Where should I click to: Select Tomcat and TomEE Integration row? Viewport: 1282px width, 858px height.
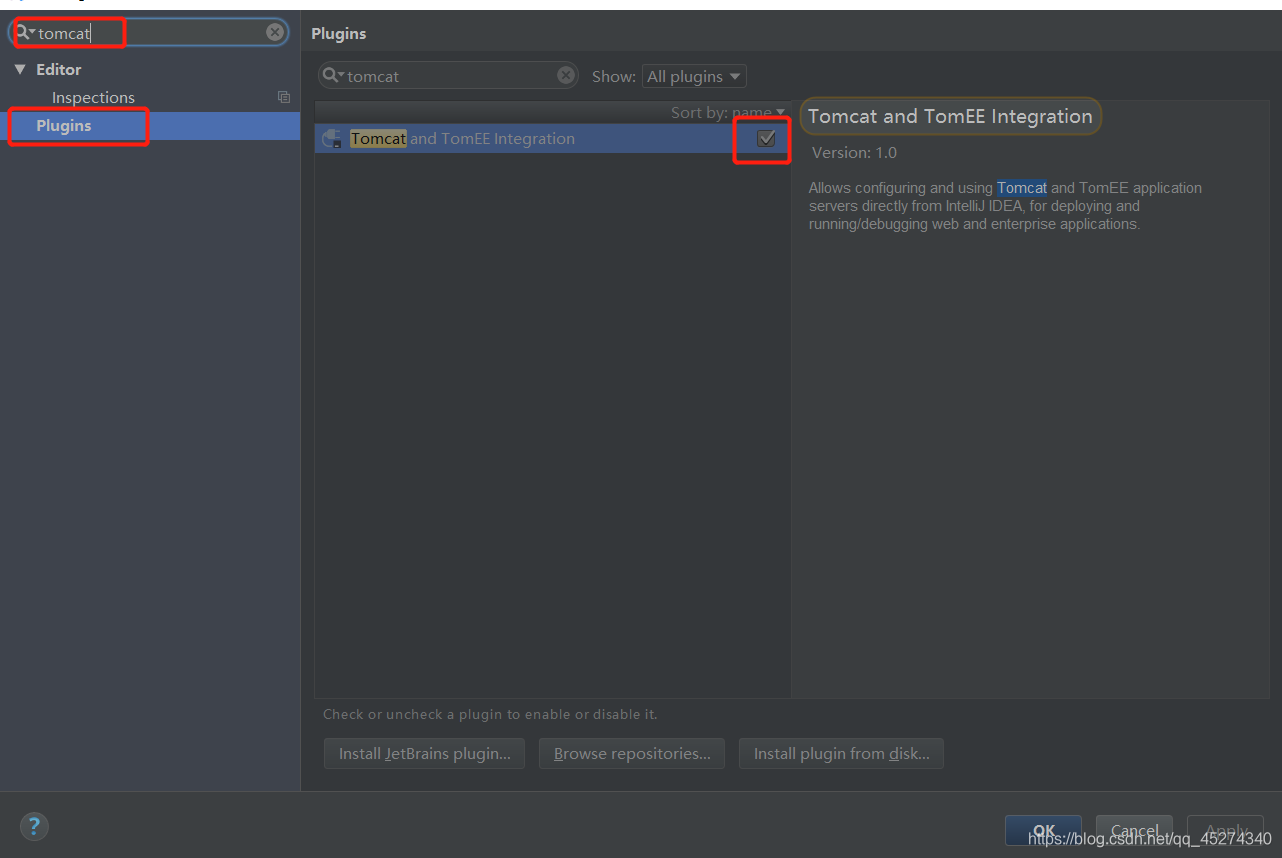click(x=553, y=139)
